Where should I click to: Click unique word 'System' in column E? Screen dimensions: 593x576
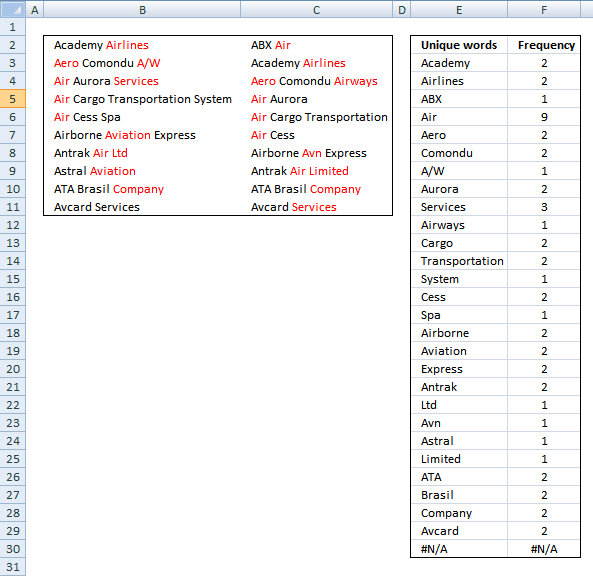tap(459, 279)
